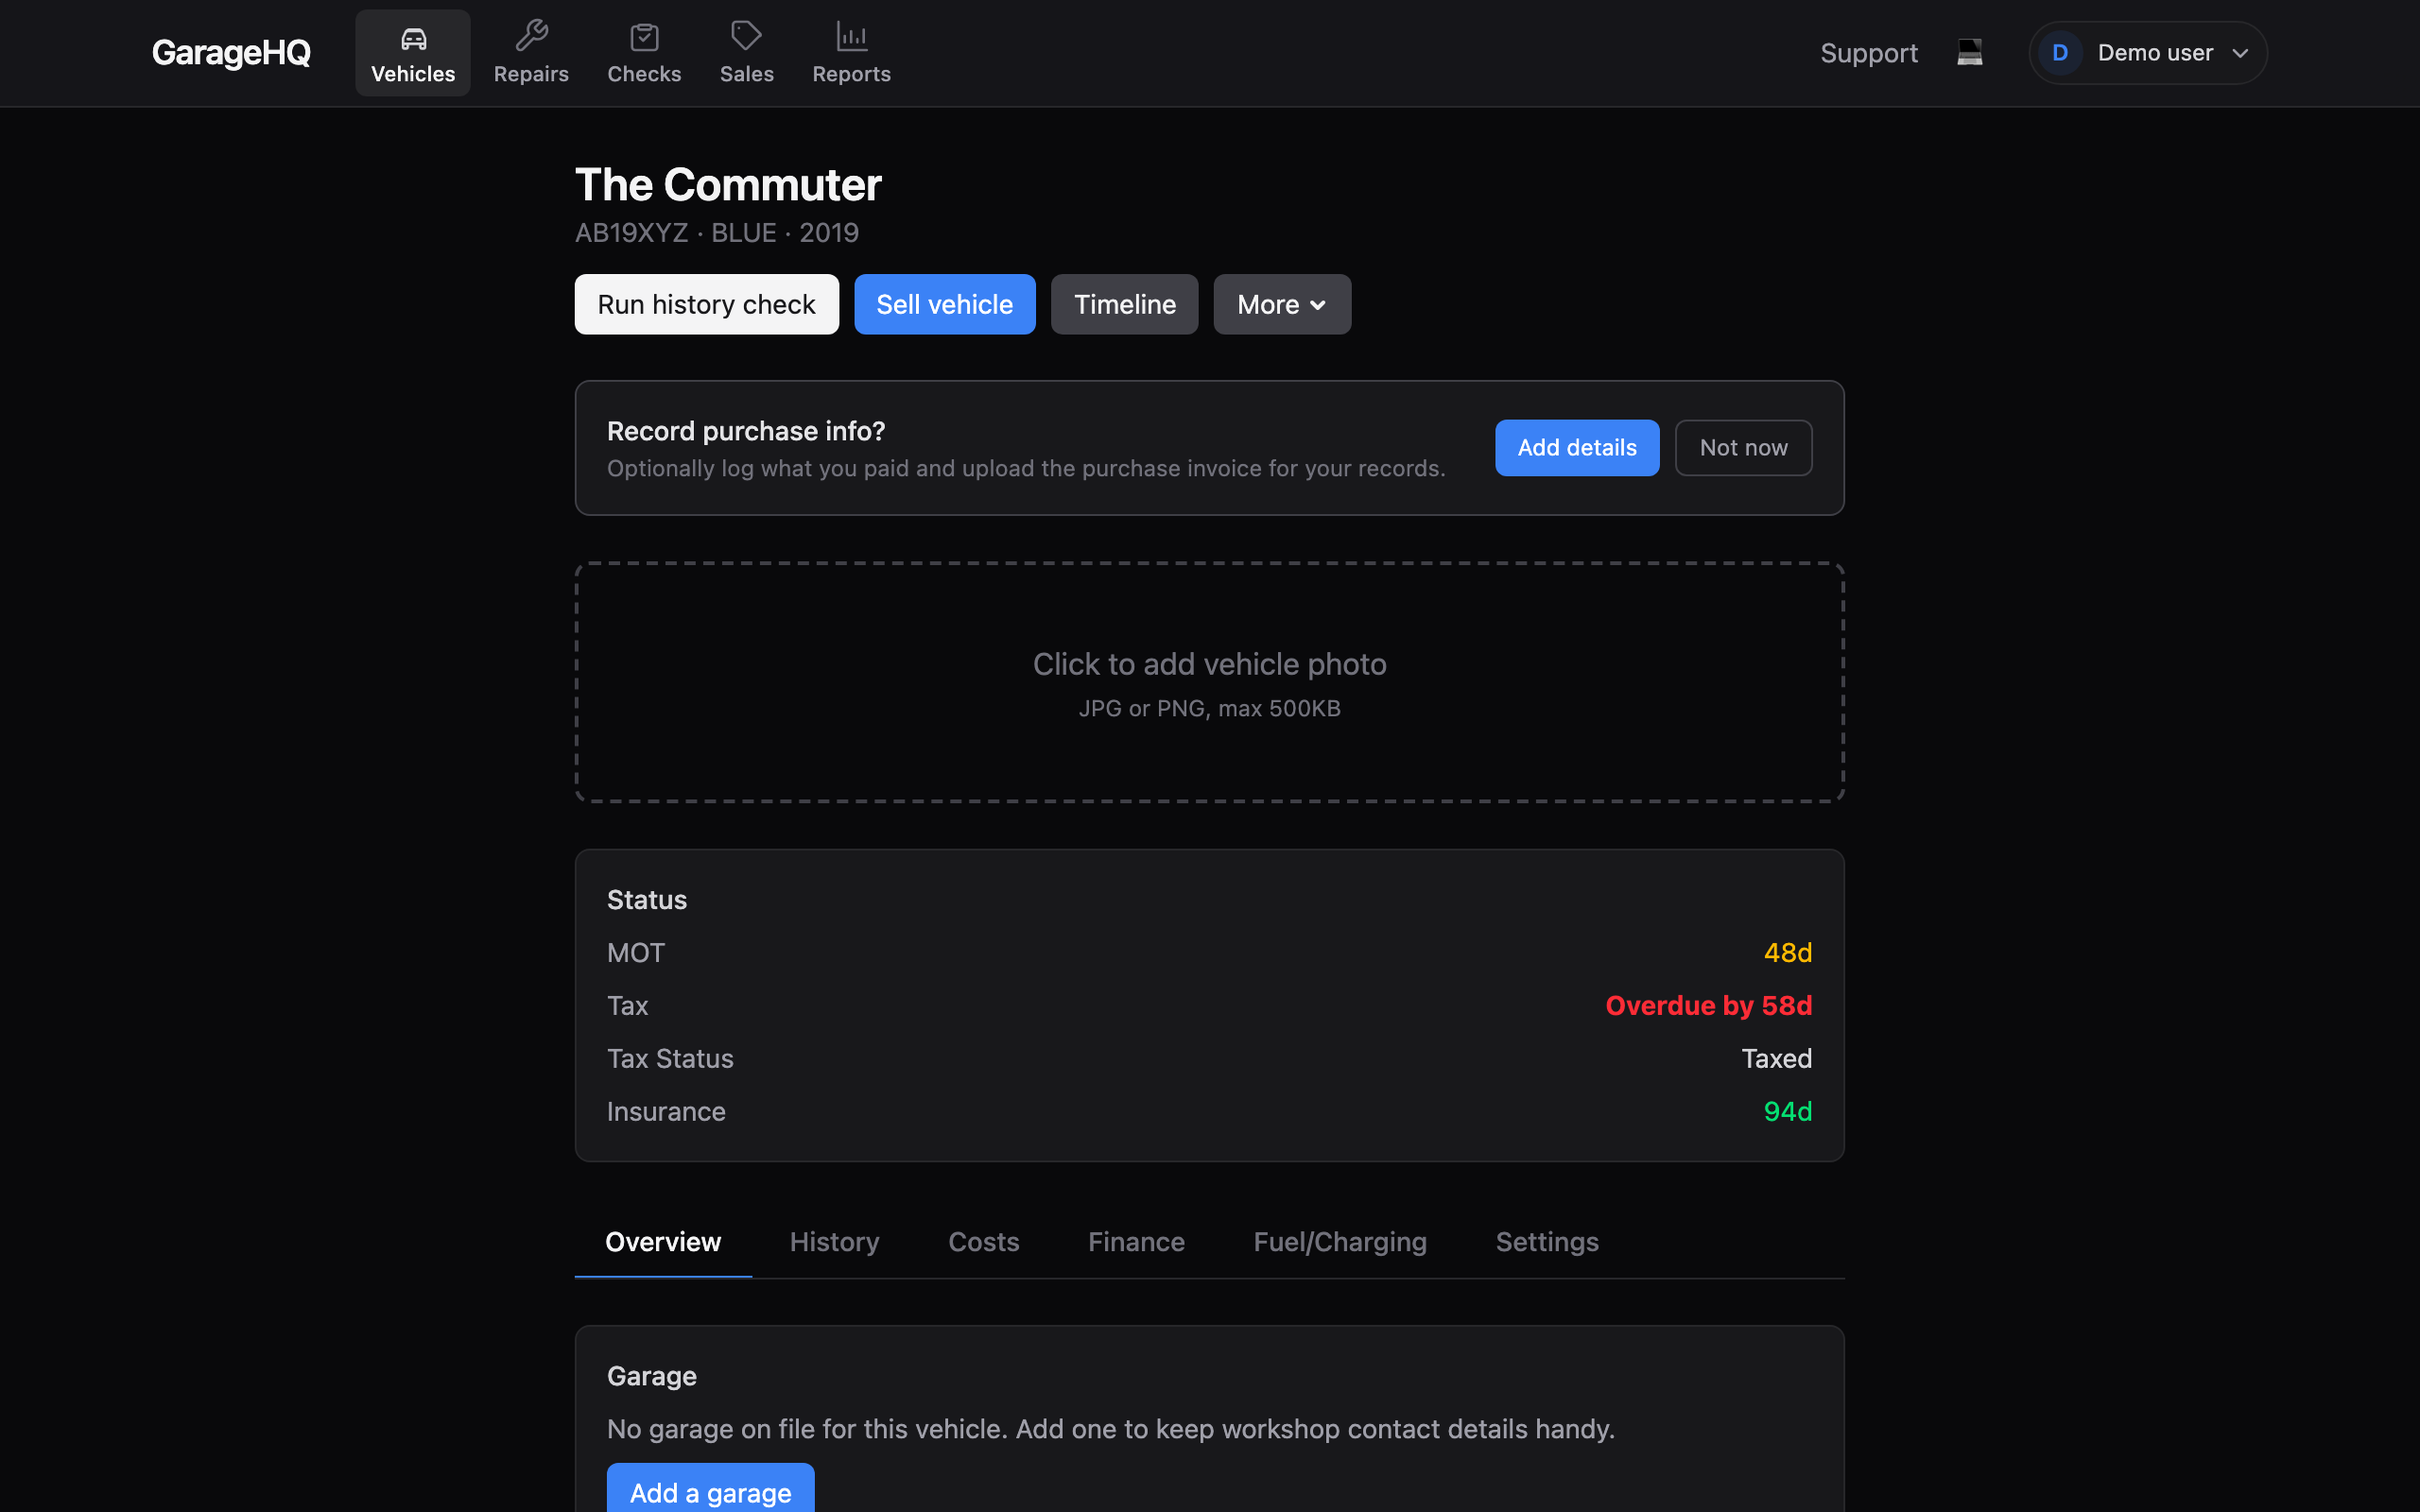
Task: Switch to the History tab
Action: pyautogui.click(x=834, y=1242)
